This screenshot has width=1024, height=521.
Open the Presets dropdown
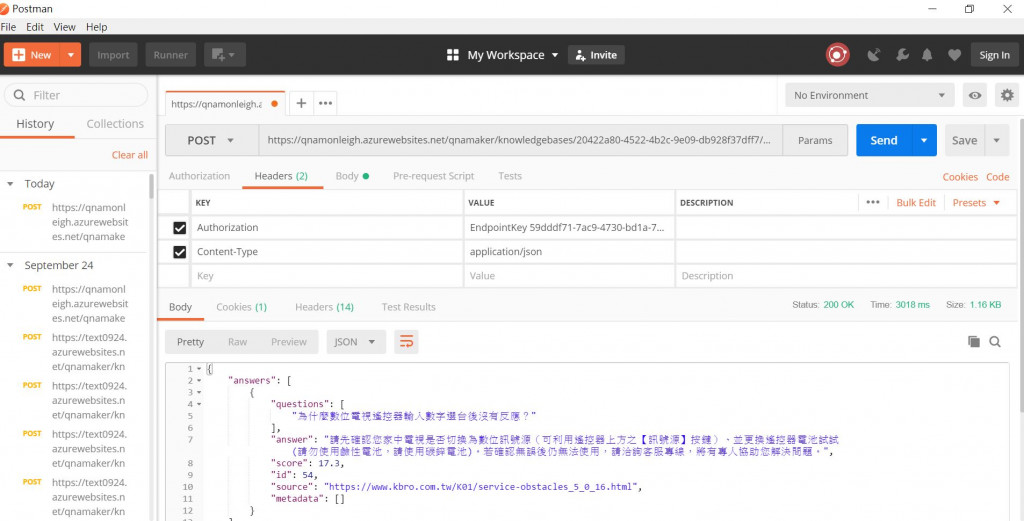tap(976, 202)
